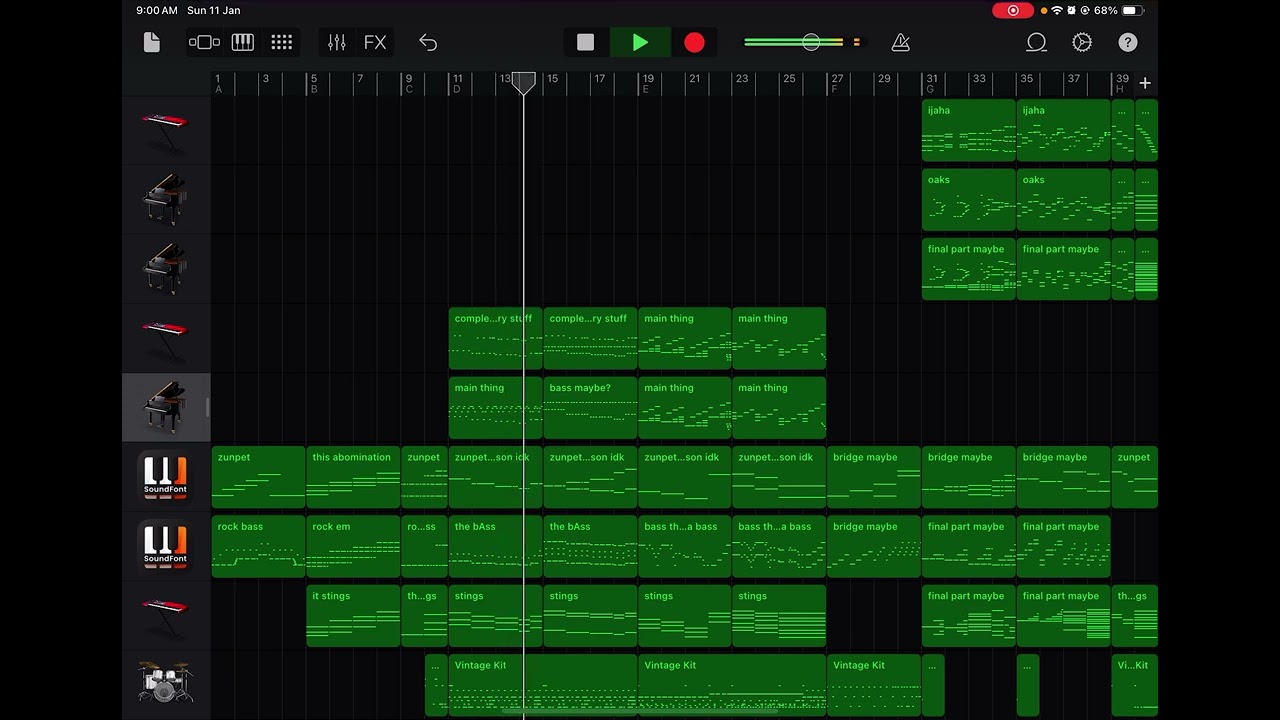
Task: Select the 'bass maybe?' region
Action: click(x=590, y=407)
